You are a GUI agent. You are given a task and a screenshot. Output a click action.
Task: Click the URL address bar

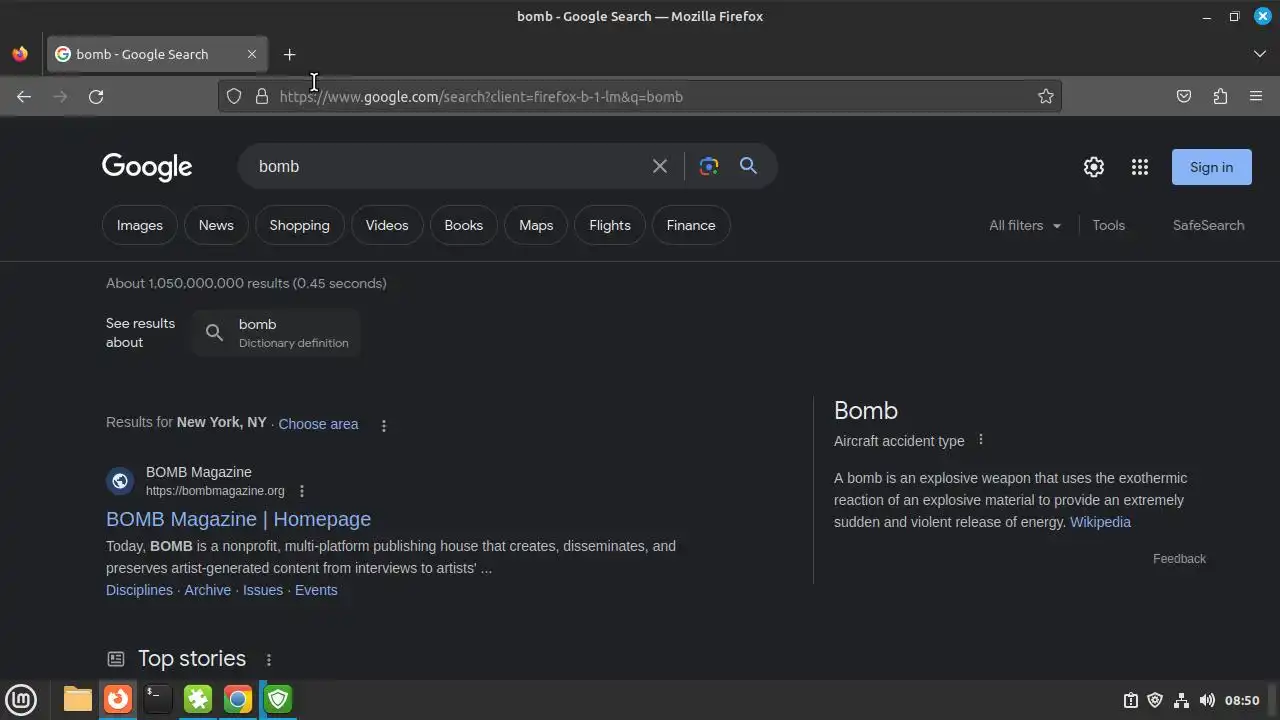click(x=640, y=96)
